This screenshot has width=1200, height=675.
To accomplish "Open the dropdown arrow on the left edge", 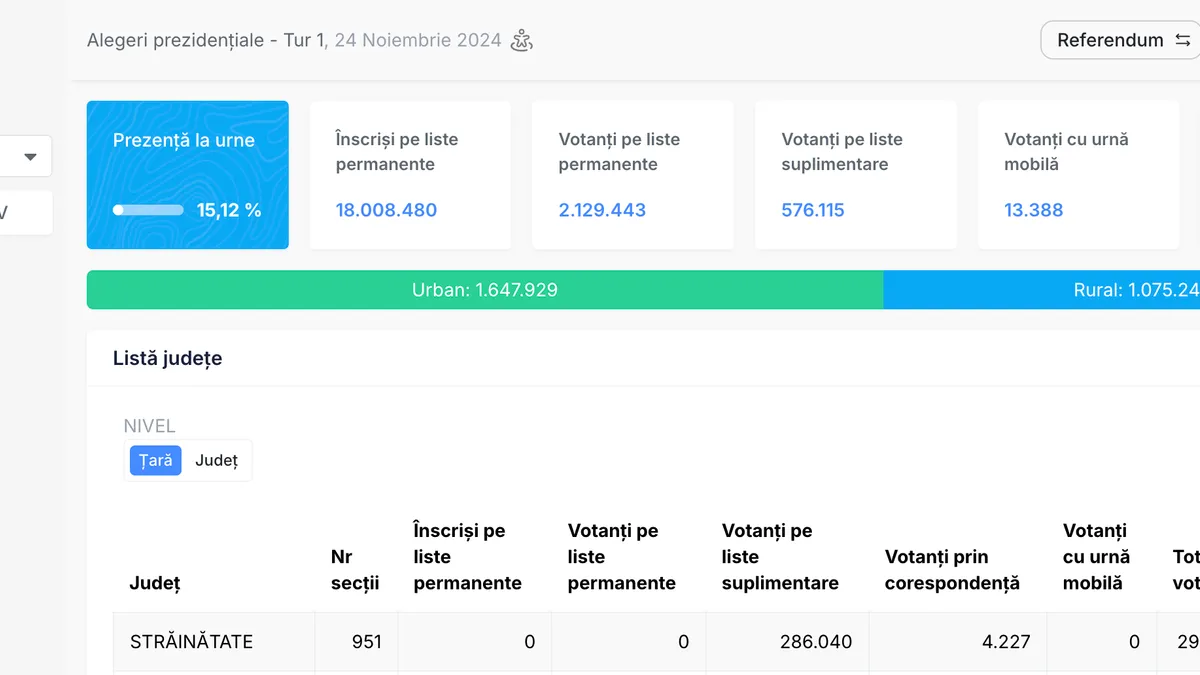I will click(x=30, y=157).
